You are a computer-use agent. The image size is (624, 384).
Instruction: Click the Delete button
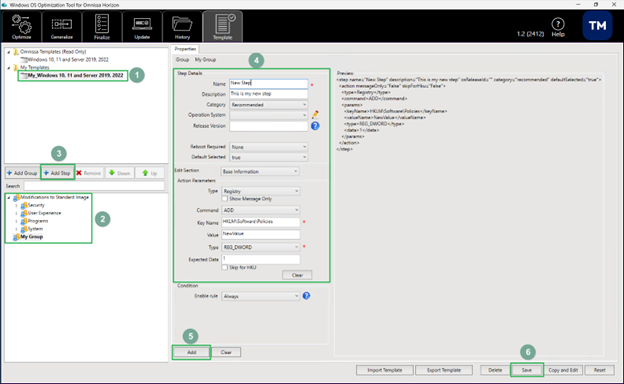pyautogui.click(x=495, y=370)
